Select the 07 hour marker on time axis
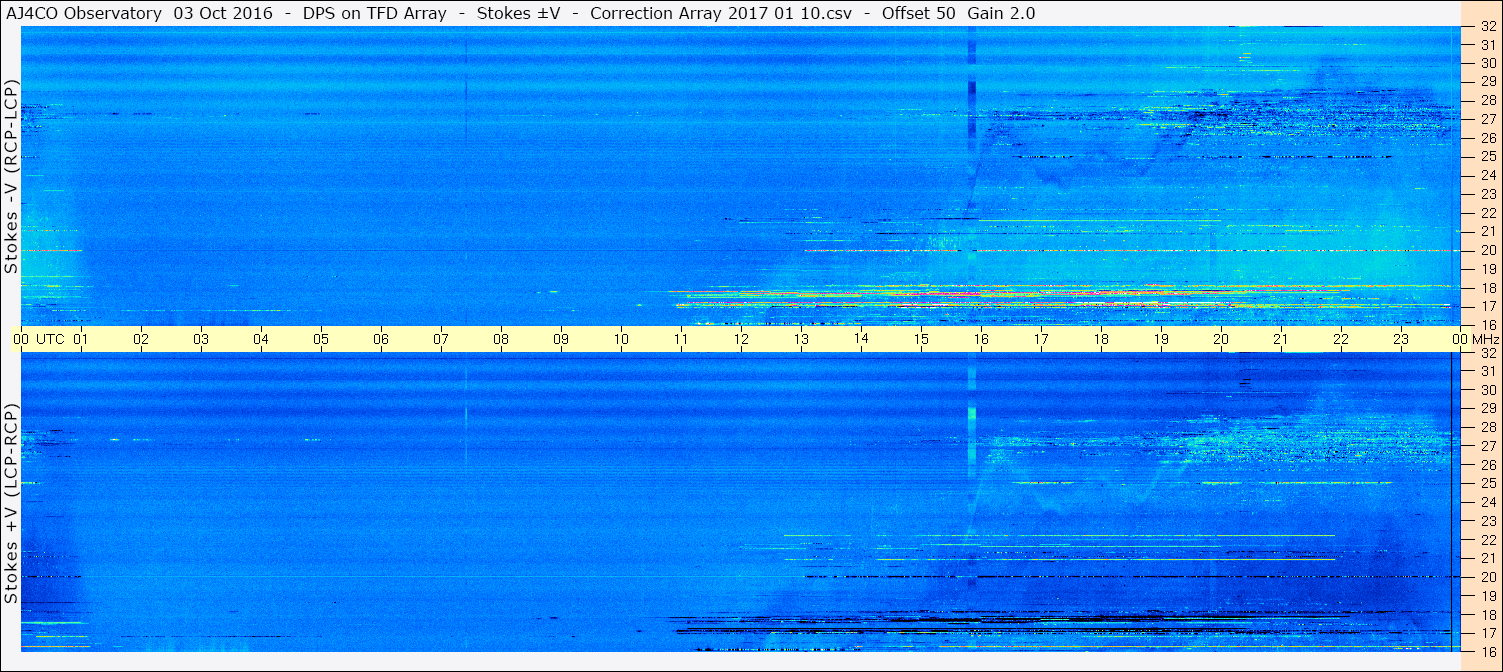Screen dimensions: 1503x672 (440, 339)
